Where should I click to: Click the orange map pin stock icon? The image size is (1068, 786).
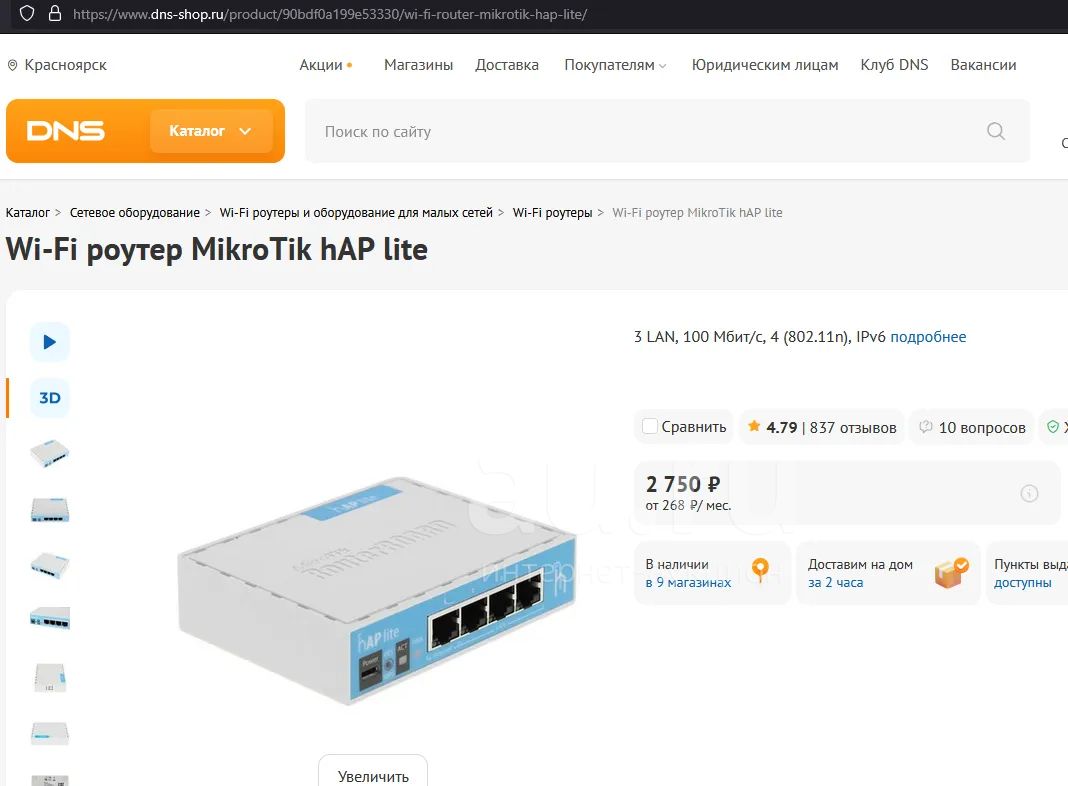click(760, 569)
